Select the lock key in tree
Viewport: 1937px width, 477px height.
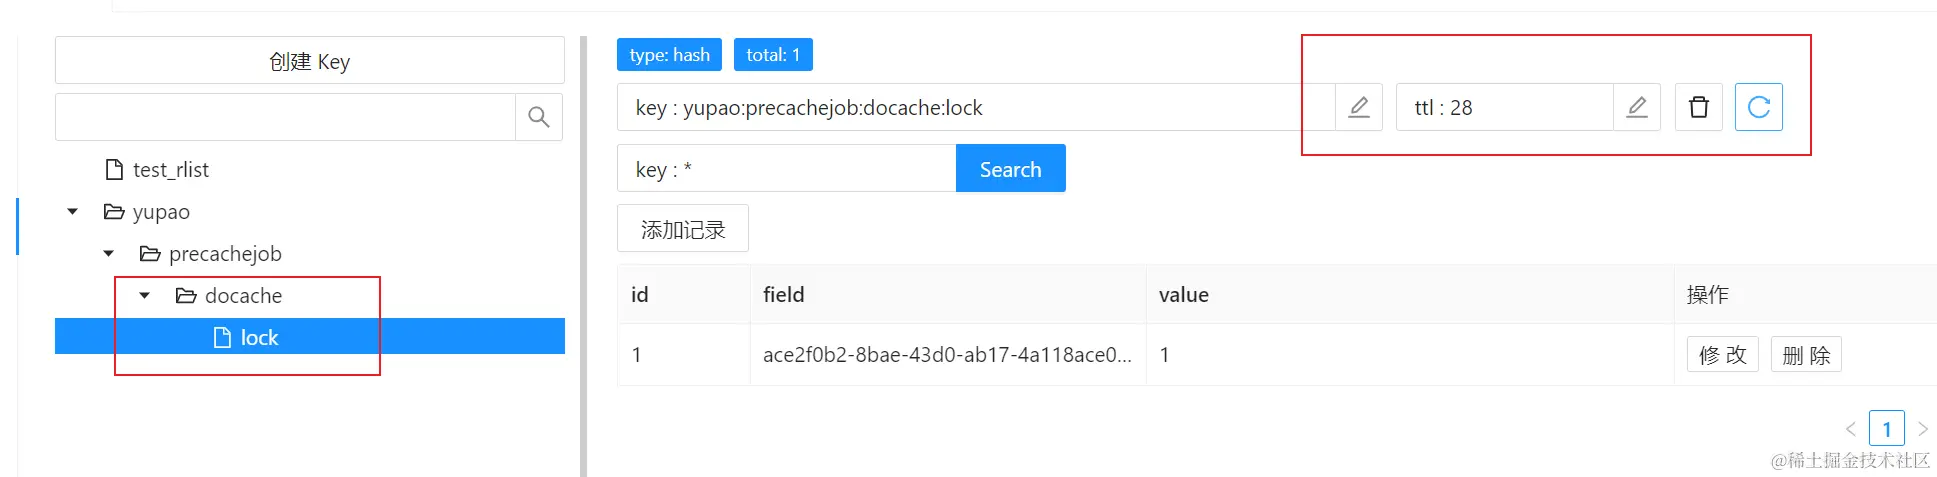click(259, 338)
